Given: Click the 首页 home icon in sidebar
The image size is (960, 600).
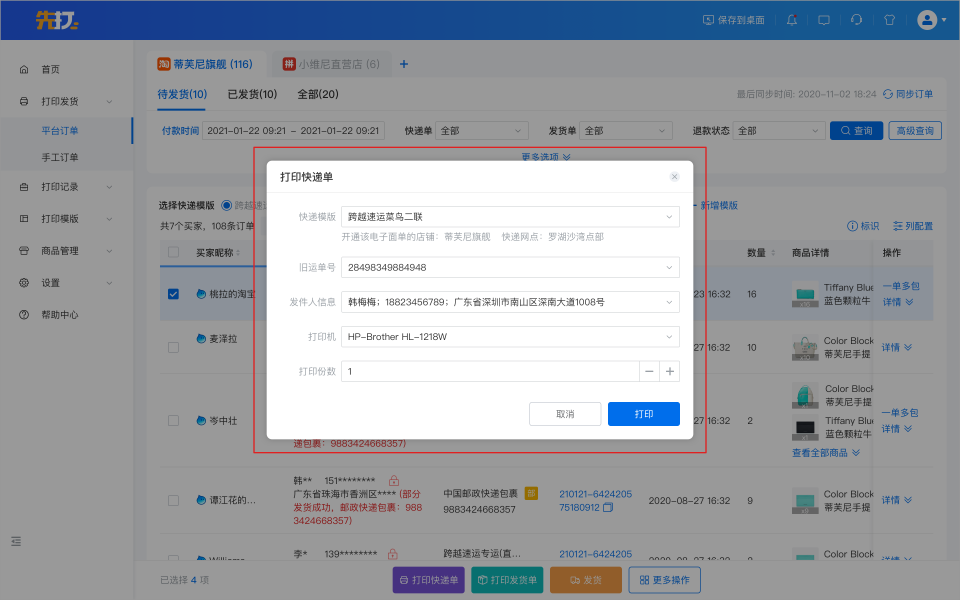Looking at the screenshot, I should pyautogui.click(x=24, y=70).
